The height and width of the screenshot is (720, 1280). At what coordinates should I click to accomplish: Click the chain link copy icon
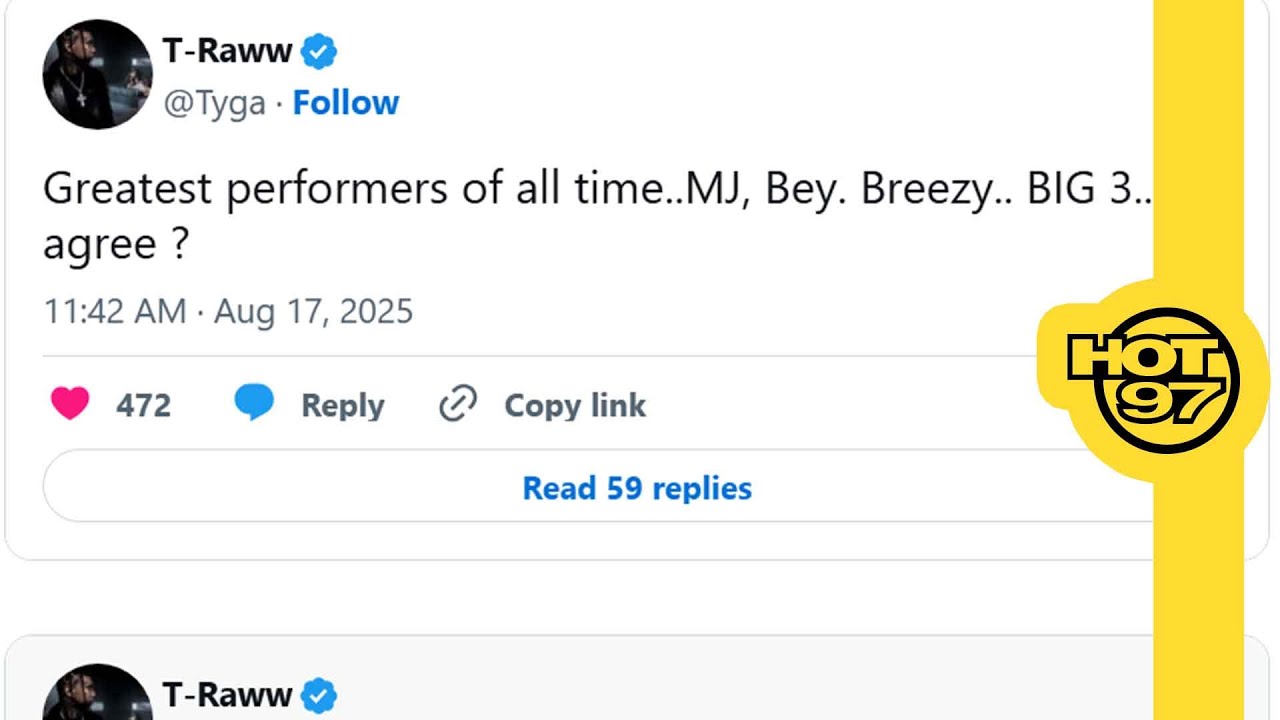(458, 404)
